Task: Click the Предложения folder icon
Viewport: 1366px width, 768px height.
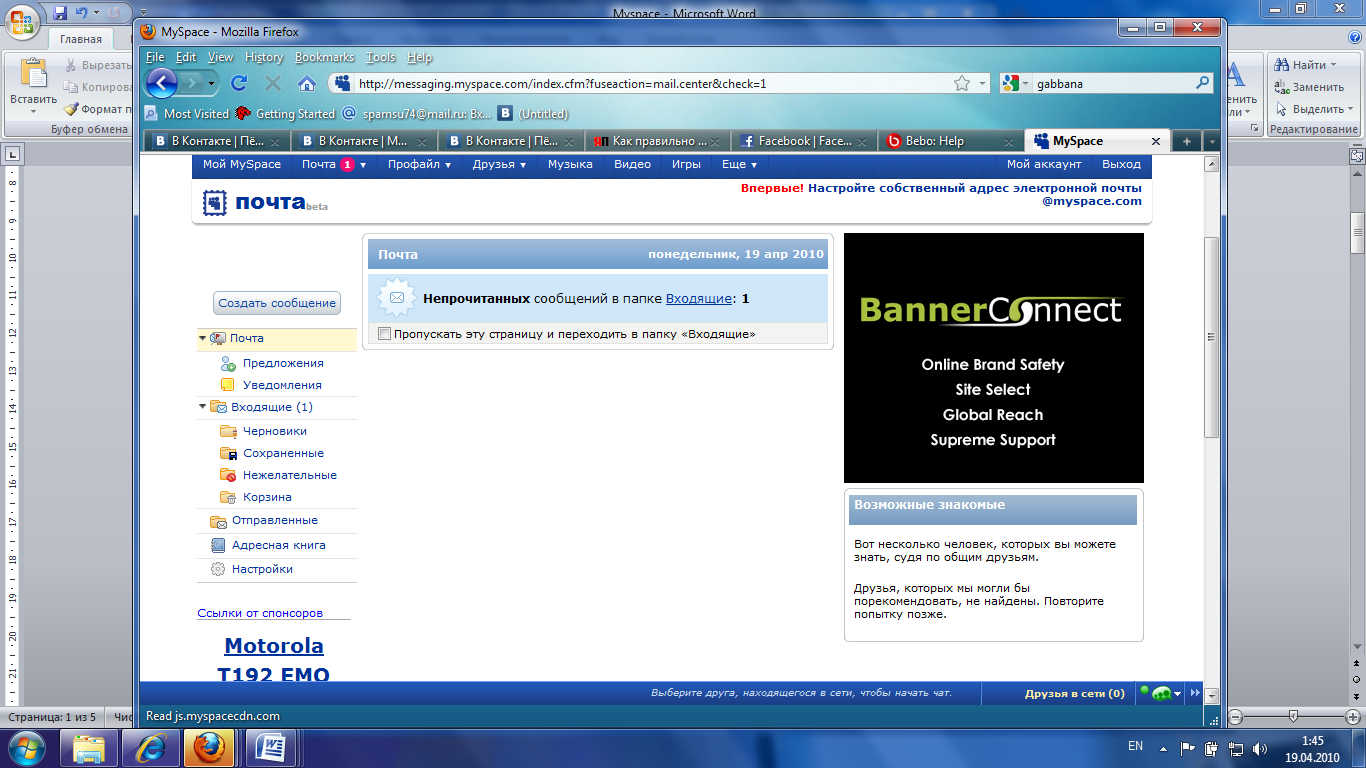Action: click(x=228, y=364)
